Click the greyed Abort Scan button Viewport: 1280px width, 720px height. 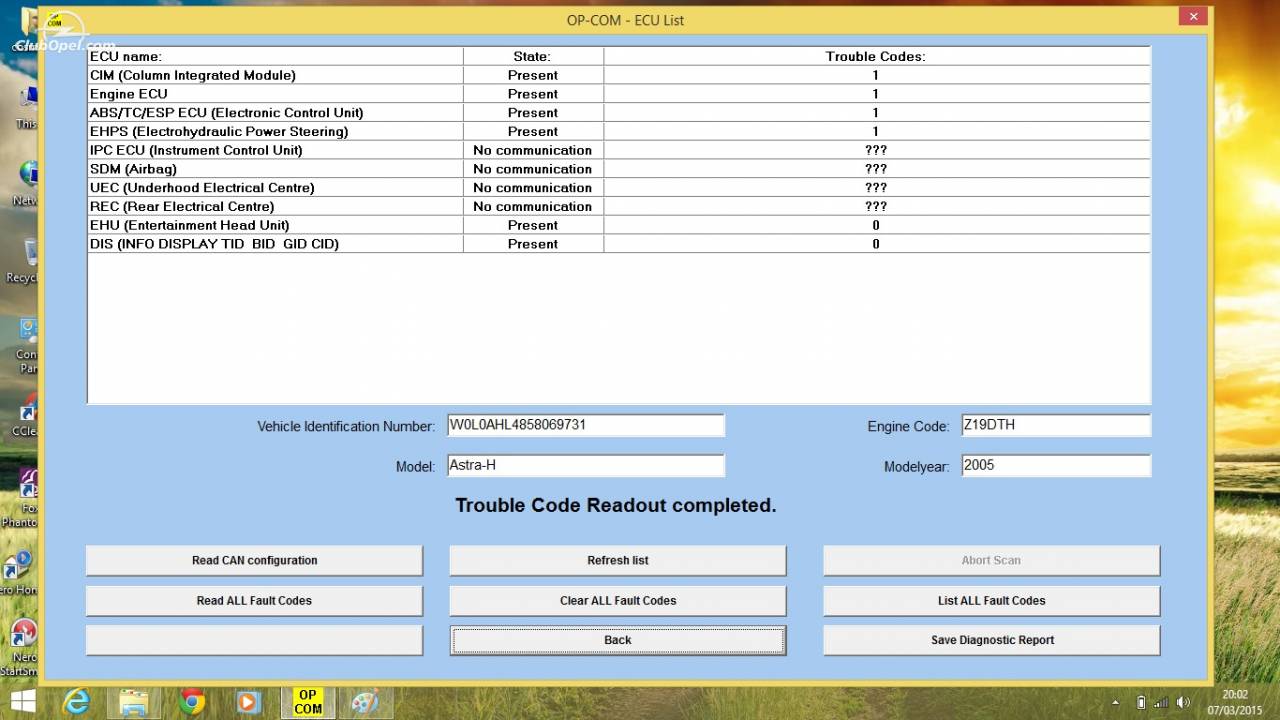click(991, 560)
